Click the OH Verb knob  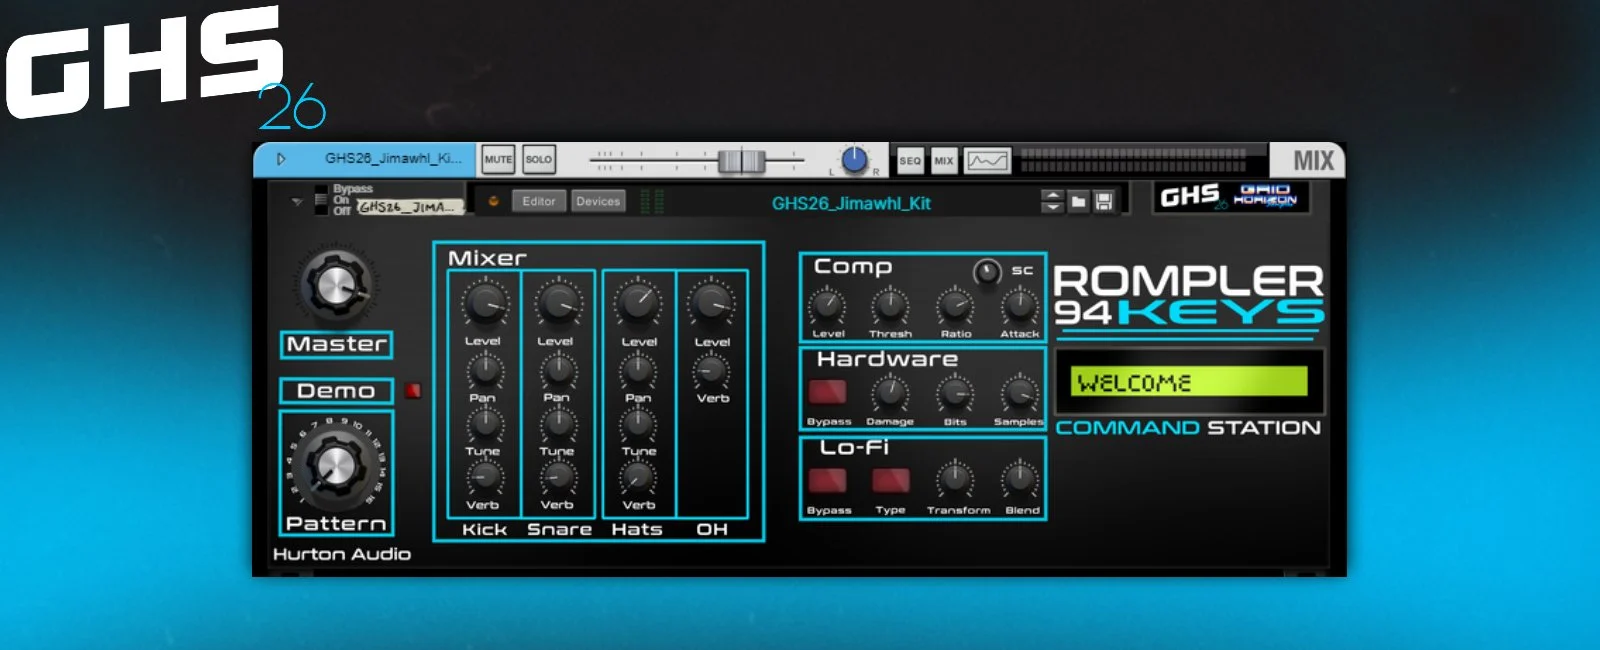click(711, 371)
